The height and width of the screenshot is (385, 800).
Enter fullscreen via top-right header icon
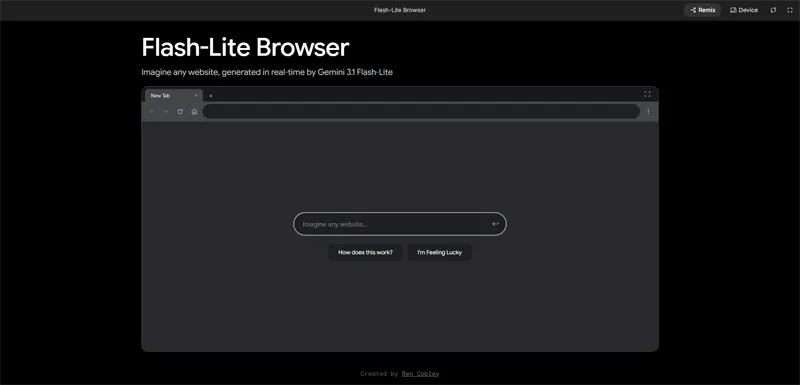[x=790, y=10]
